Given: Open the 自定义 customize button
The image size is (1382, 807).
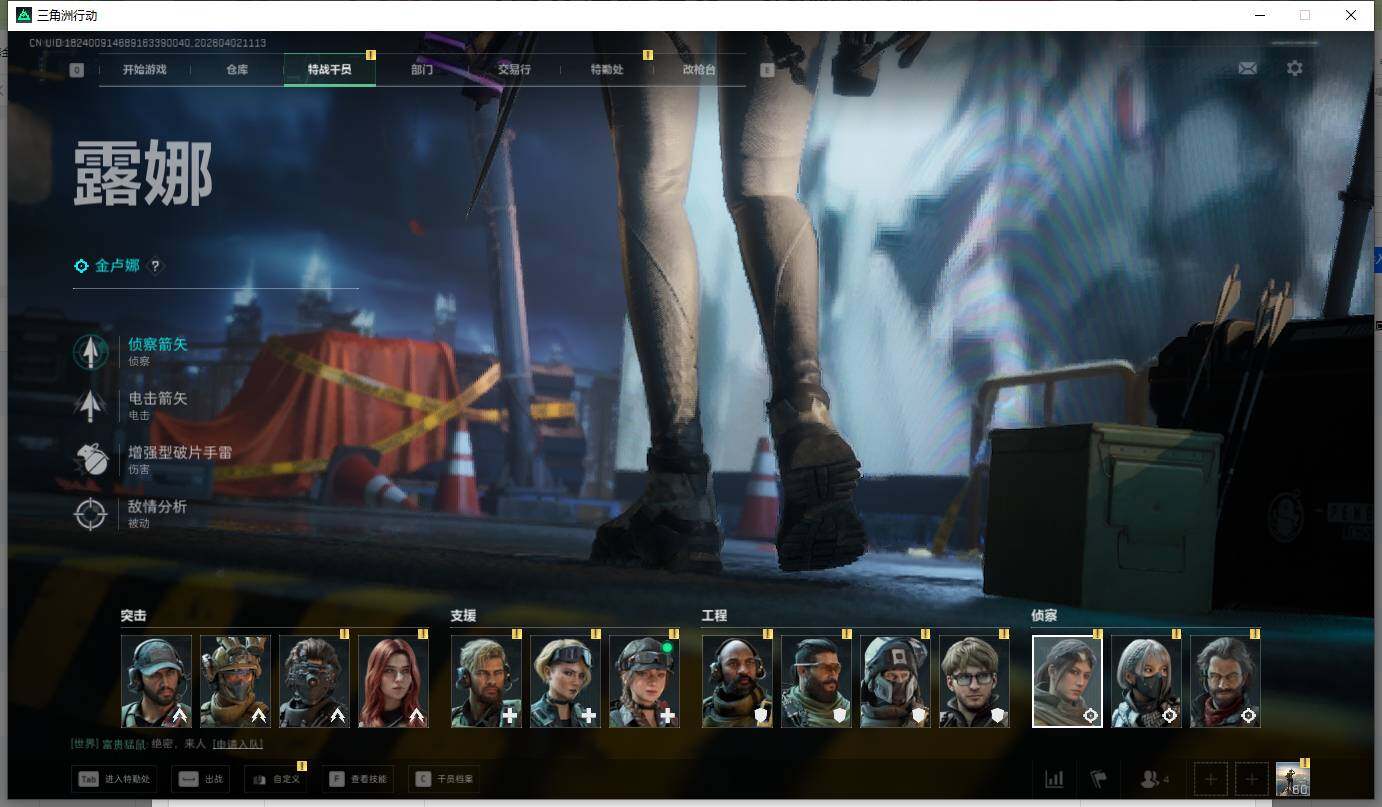Looking at the screenshot, I should tap(275, 779).
